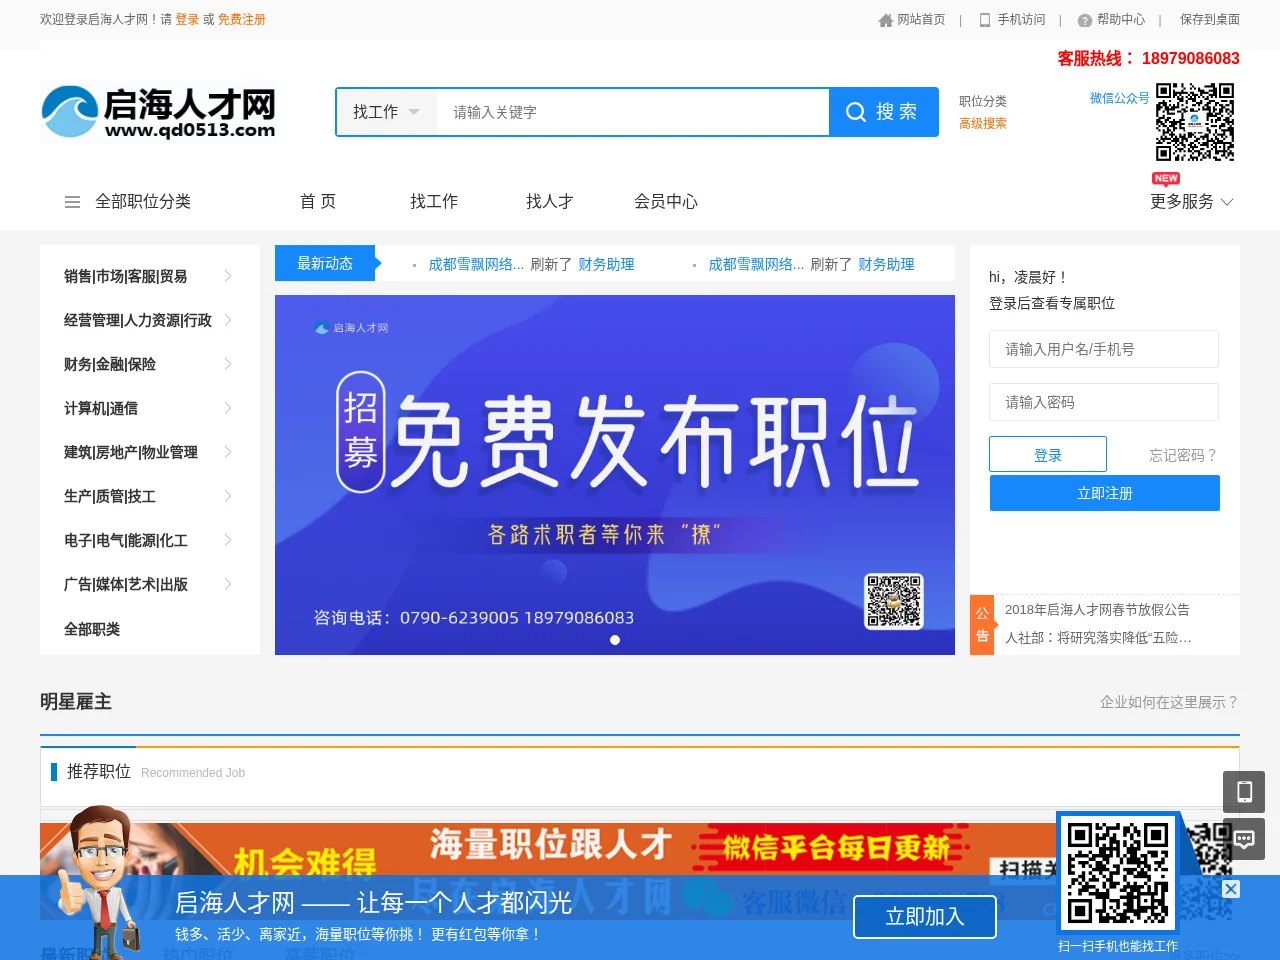
Task: Open the 人社部 announcement
Action: click(1098, 637)
